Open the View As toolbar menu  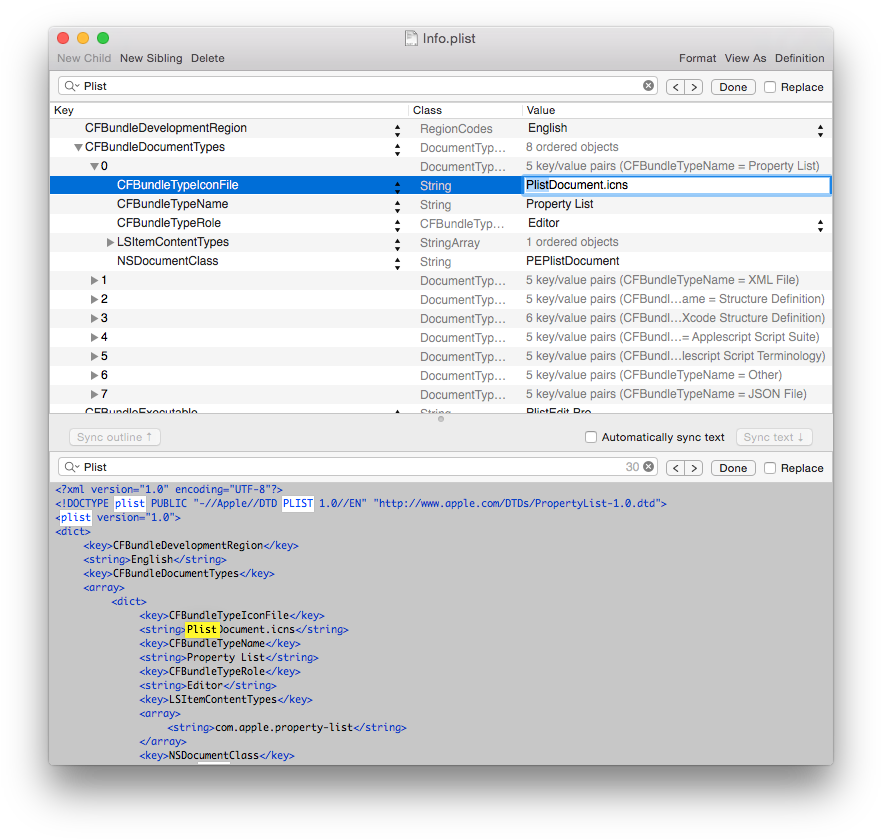[745, 58]
